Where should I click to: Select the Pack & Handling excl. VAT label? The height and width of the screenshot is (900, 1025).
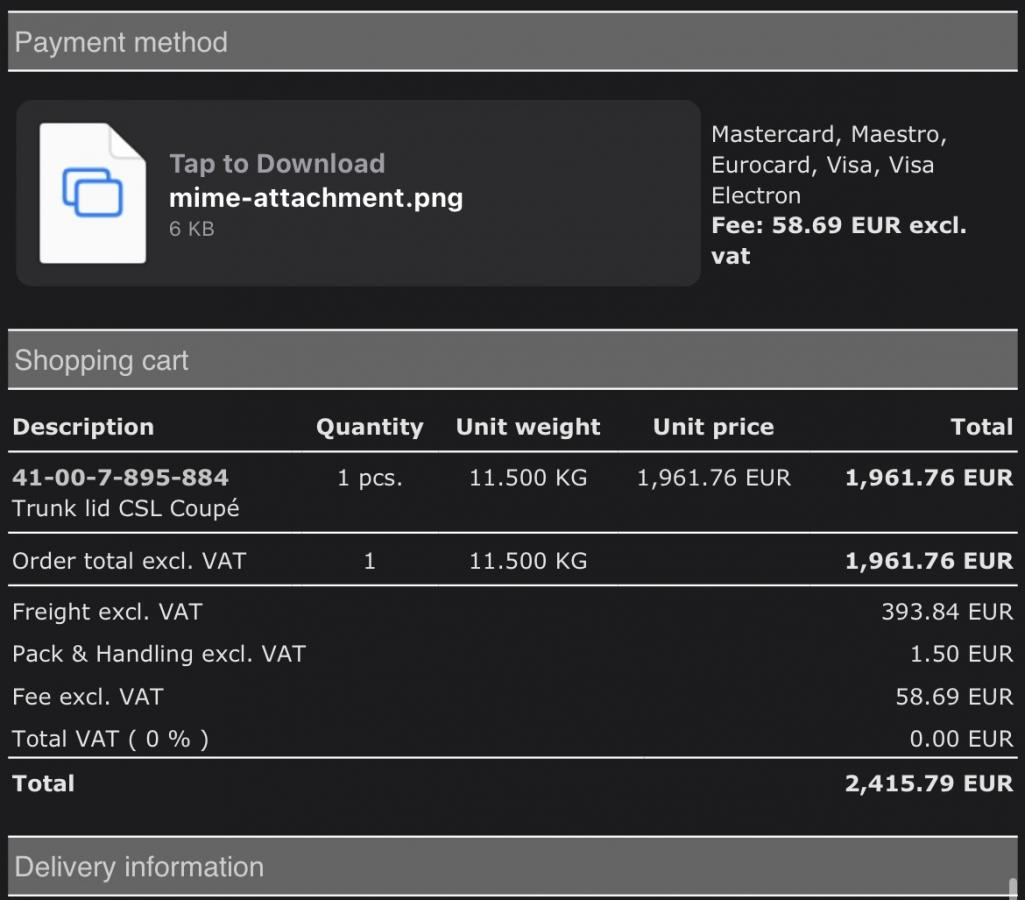(x=158, y=654)
